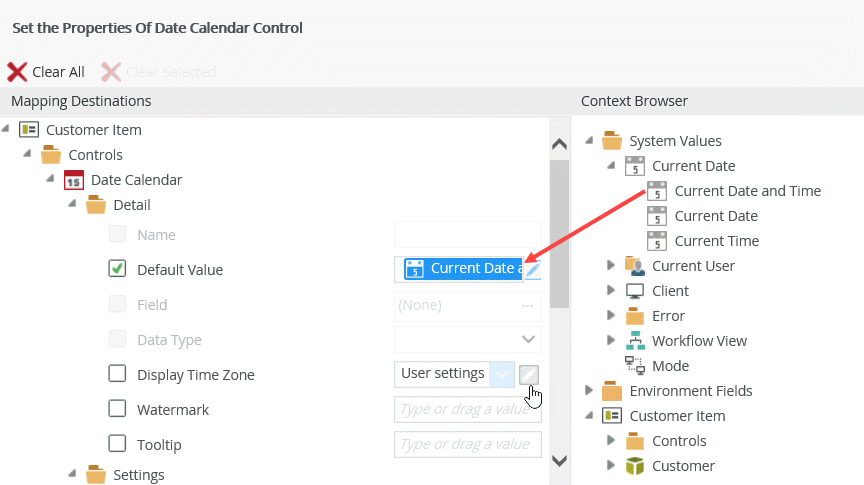The width and height of the screenshot is (864, 485).
Task: Click the Workflow View icon
Action: (x=635, y=341)
